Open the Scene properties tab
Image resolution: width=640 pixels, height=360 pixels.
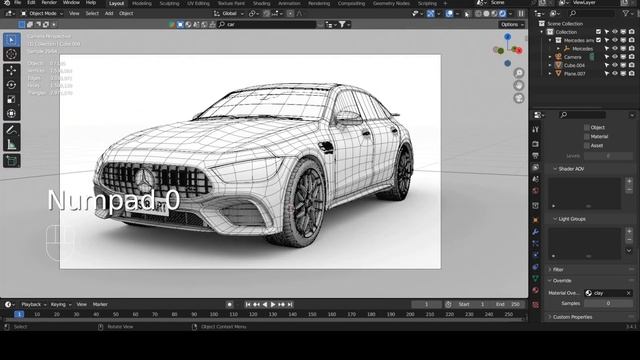click(536, 179)
